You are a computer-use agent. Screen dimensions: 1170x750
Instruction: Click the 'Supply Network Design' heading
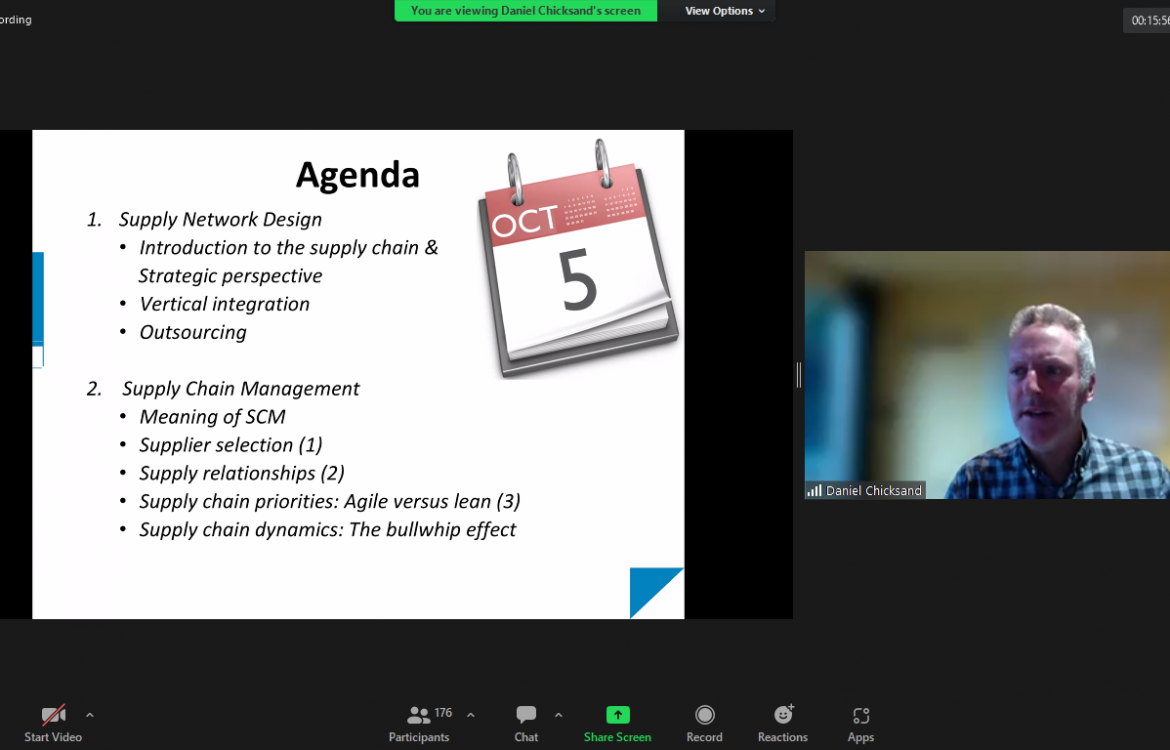coord(220,219)
